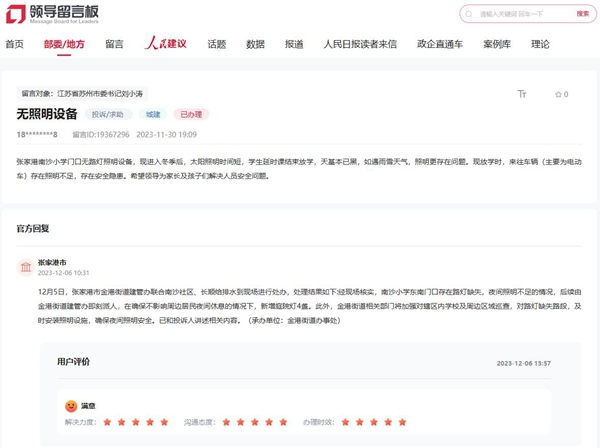Click the 张家港市 responder name
The width and height of the screenshot is (600, 448).
[52, 262]
